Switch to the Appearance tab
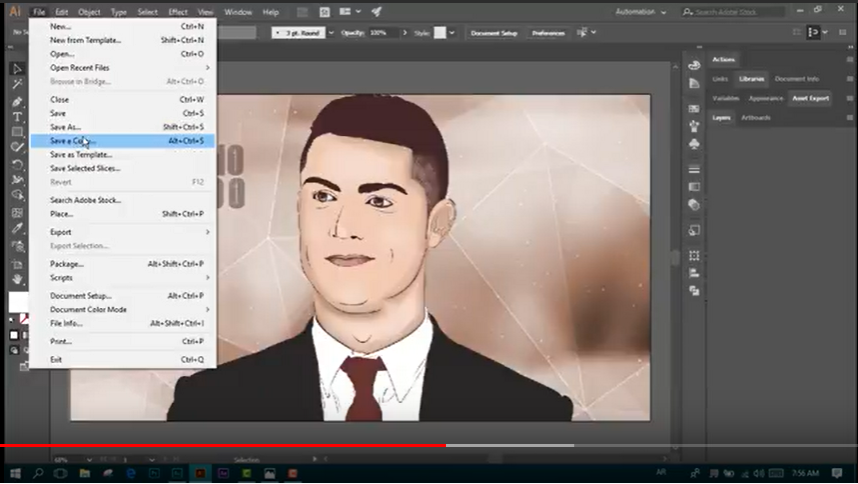The width and height of the screenshot is (858, 484). tap(766, 98)
